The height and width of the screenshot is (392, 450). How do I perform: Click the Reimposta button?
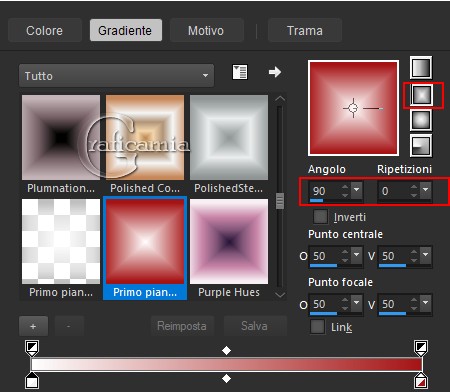coord(182,326)
